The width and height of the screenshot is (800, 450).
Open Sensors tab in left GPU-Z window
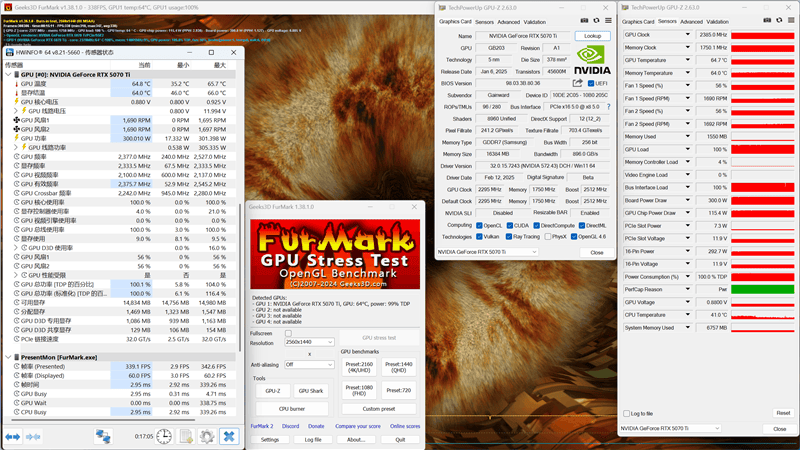coord(484,22)
